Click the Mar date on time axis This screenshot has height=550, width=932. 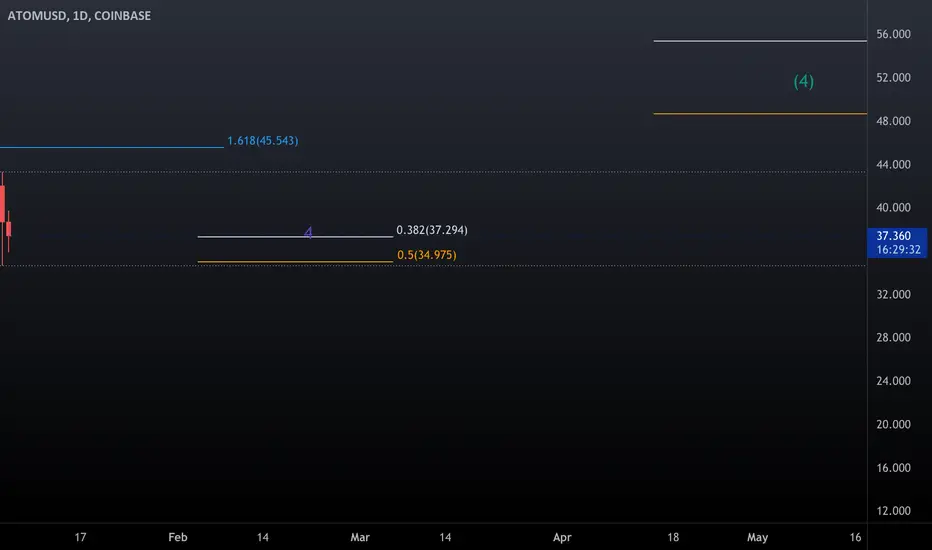[360, 538]
